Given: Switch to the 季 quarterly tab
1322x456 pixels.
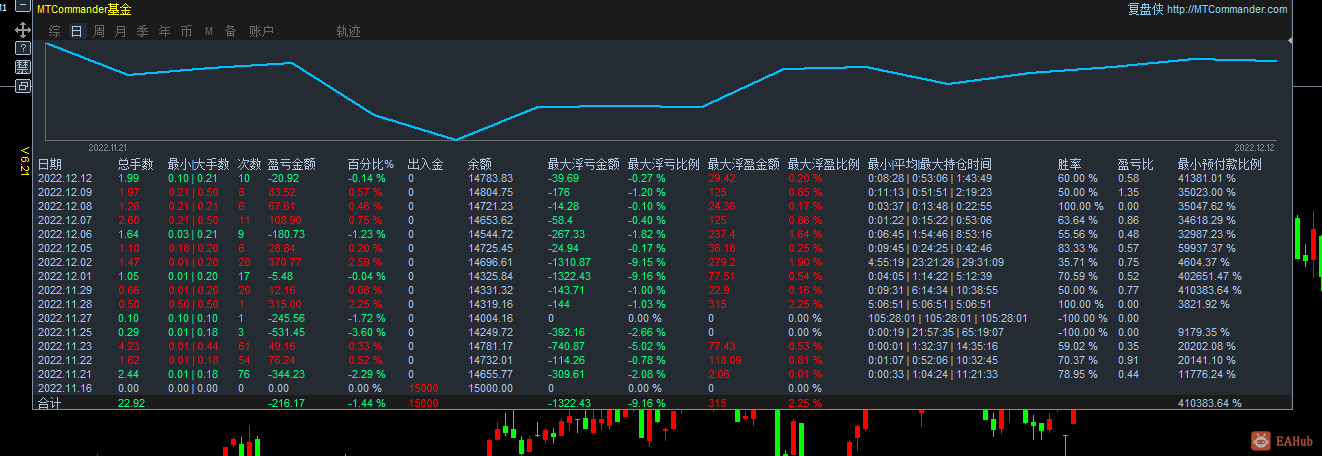Looking at the screenshot, I should point(142,31).
